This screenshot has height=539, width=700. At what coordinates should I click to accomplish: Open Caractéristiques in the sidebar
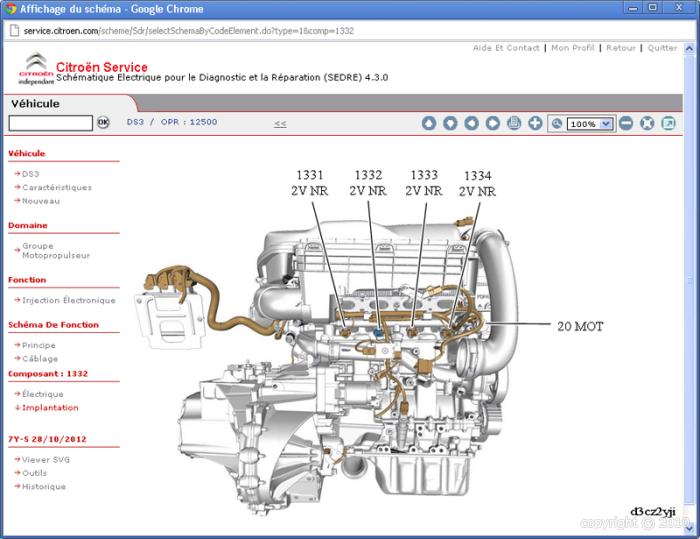[x=57, y=187]
